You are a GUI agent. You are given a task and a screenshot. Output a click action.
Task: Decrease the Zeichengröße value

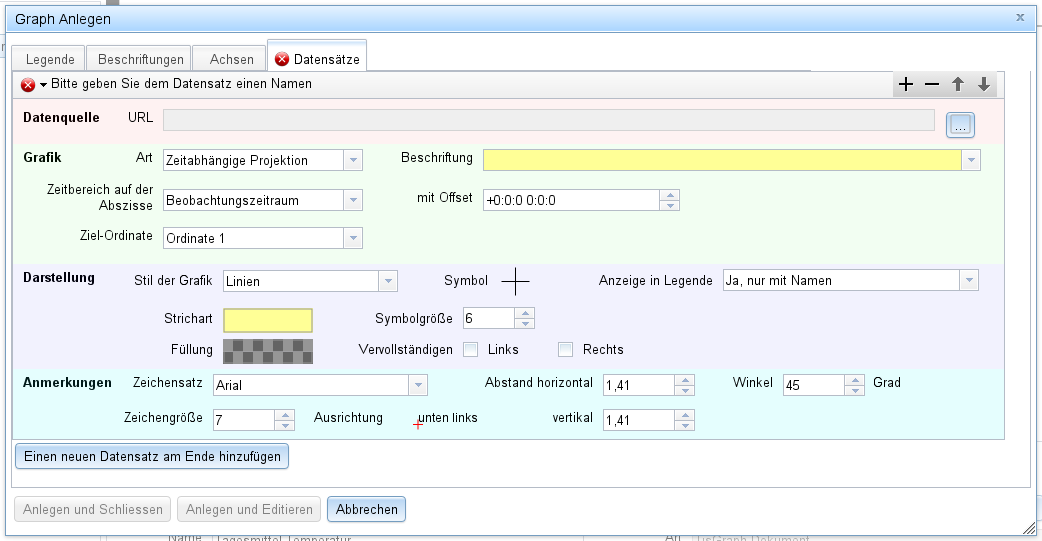point(285,425)
